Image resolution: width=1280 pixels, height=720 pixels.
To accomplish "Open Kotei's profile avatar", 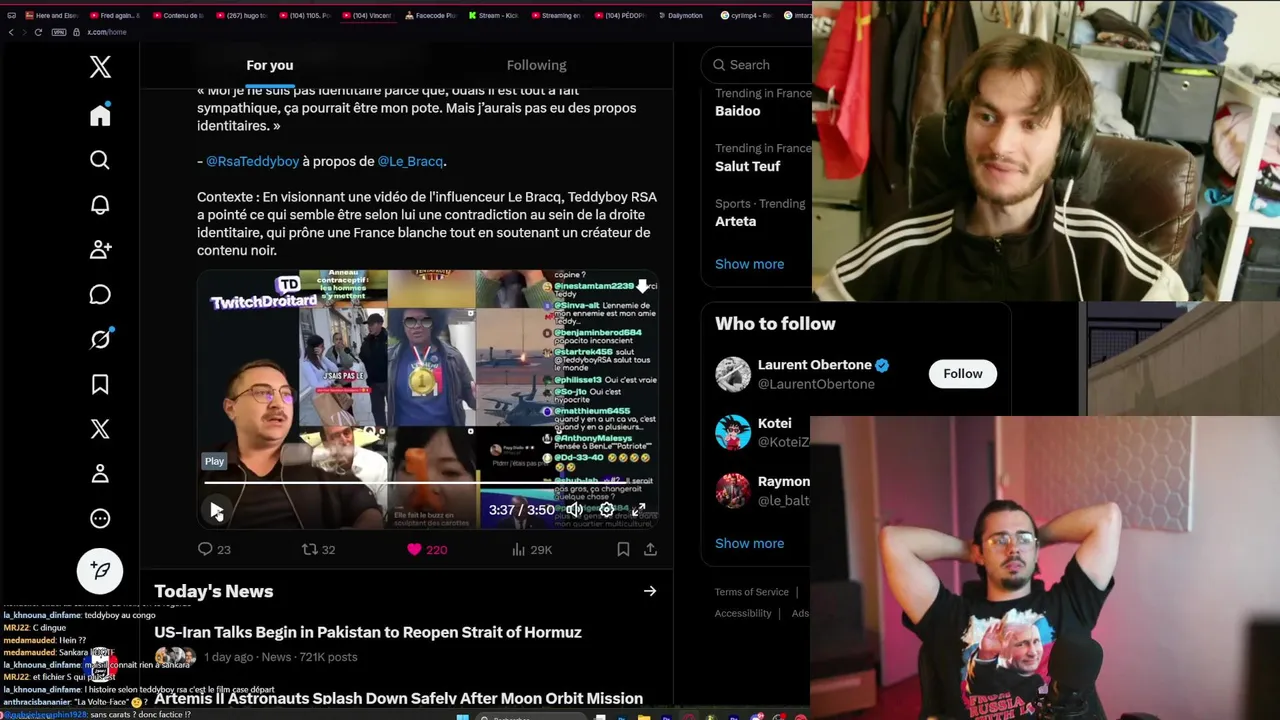I will 733,432.
